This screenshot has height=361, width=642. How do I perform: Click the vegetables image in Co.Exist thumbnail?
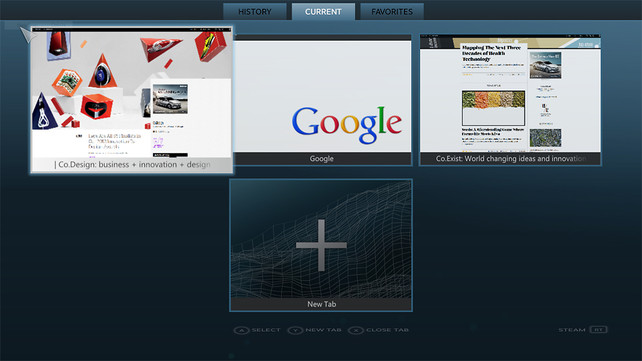[493, 100]
